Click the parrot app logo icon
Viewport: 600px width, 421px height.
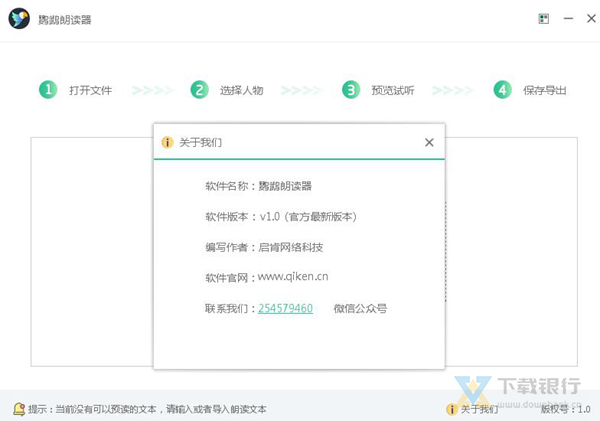19,18
